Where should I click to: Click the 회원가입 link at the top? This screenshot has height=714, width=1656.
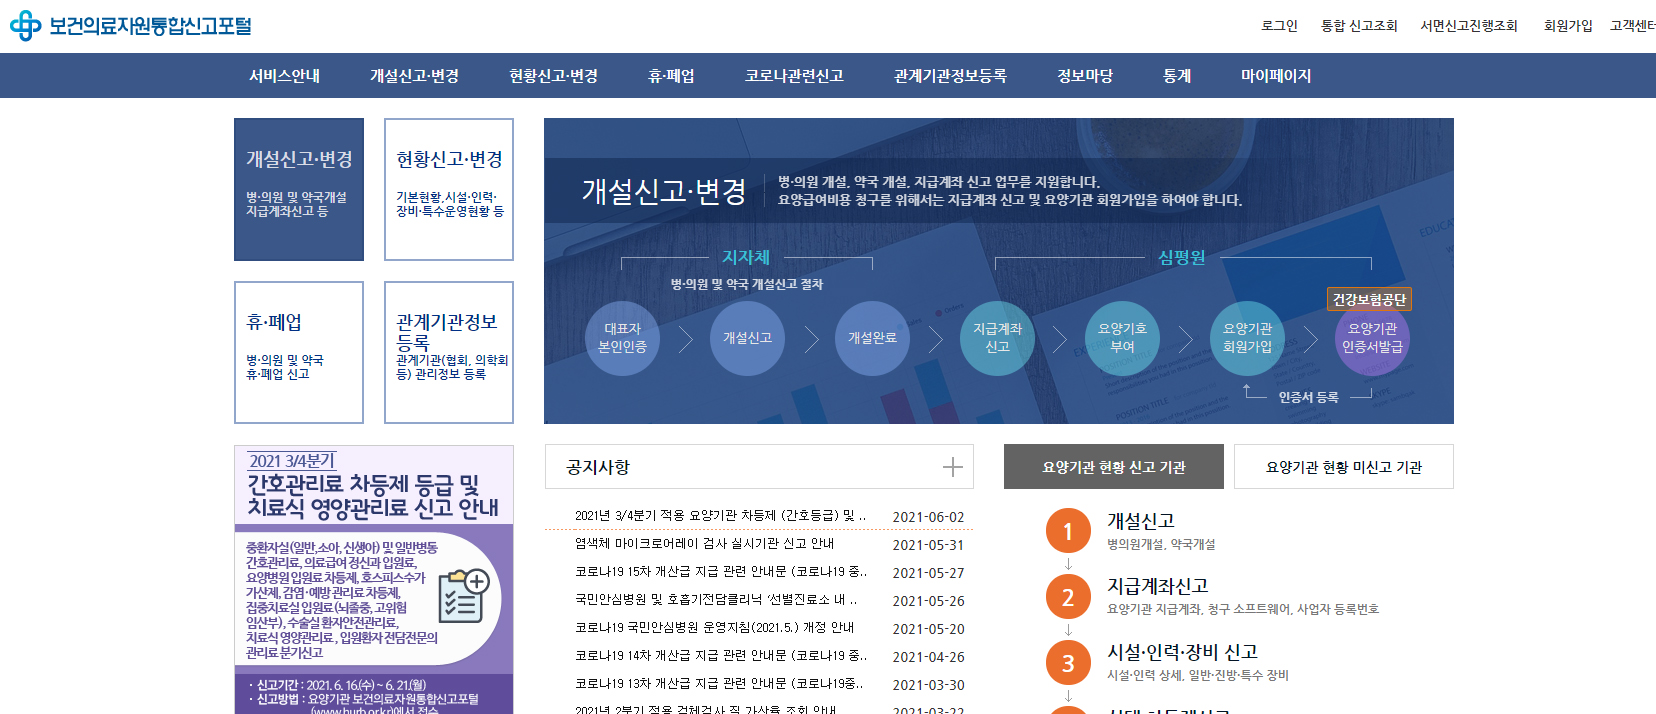(1567, 26)
